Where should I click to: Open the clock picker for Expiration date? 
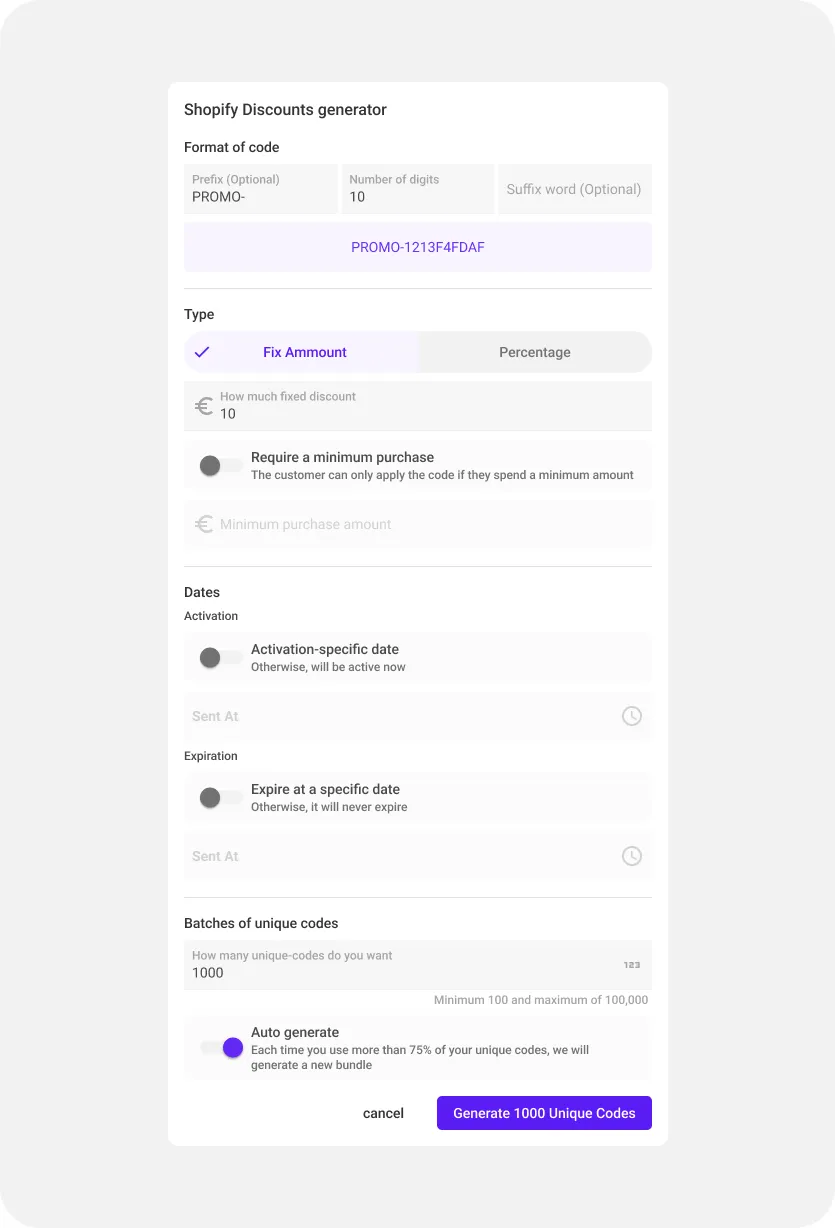pos(632,856)
